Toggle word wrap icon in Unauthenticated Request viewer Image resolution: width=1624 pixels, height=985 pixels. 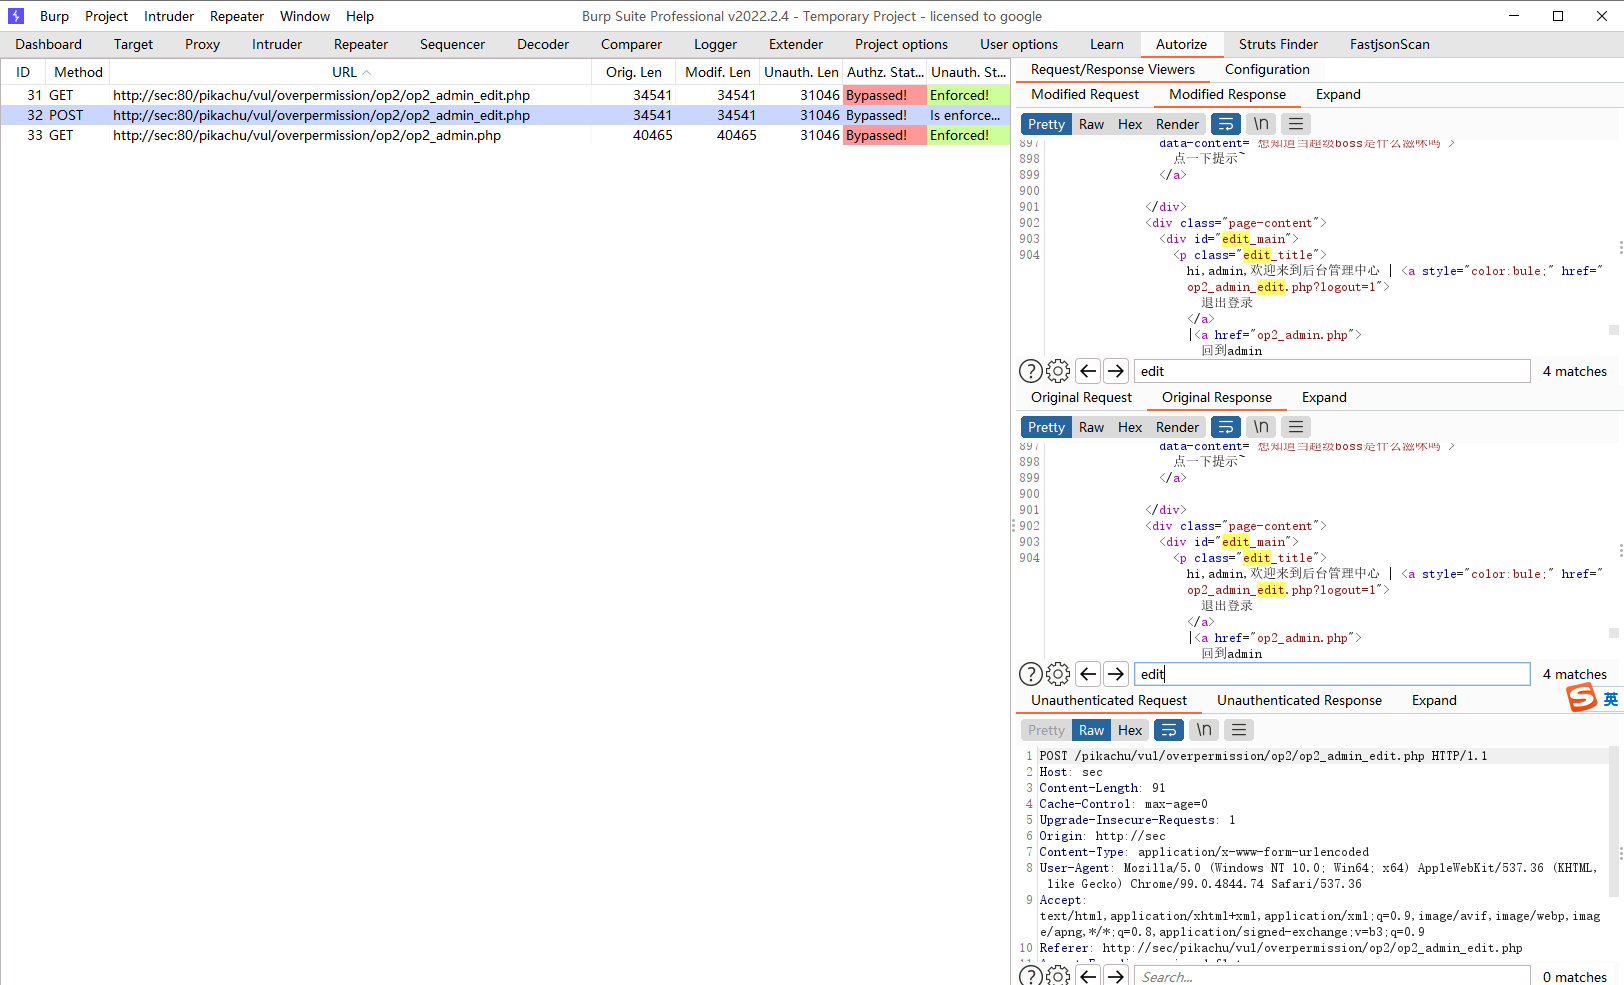1168,730
